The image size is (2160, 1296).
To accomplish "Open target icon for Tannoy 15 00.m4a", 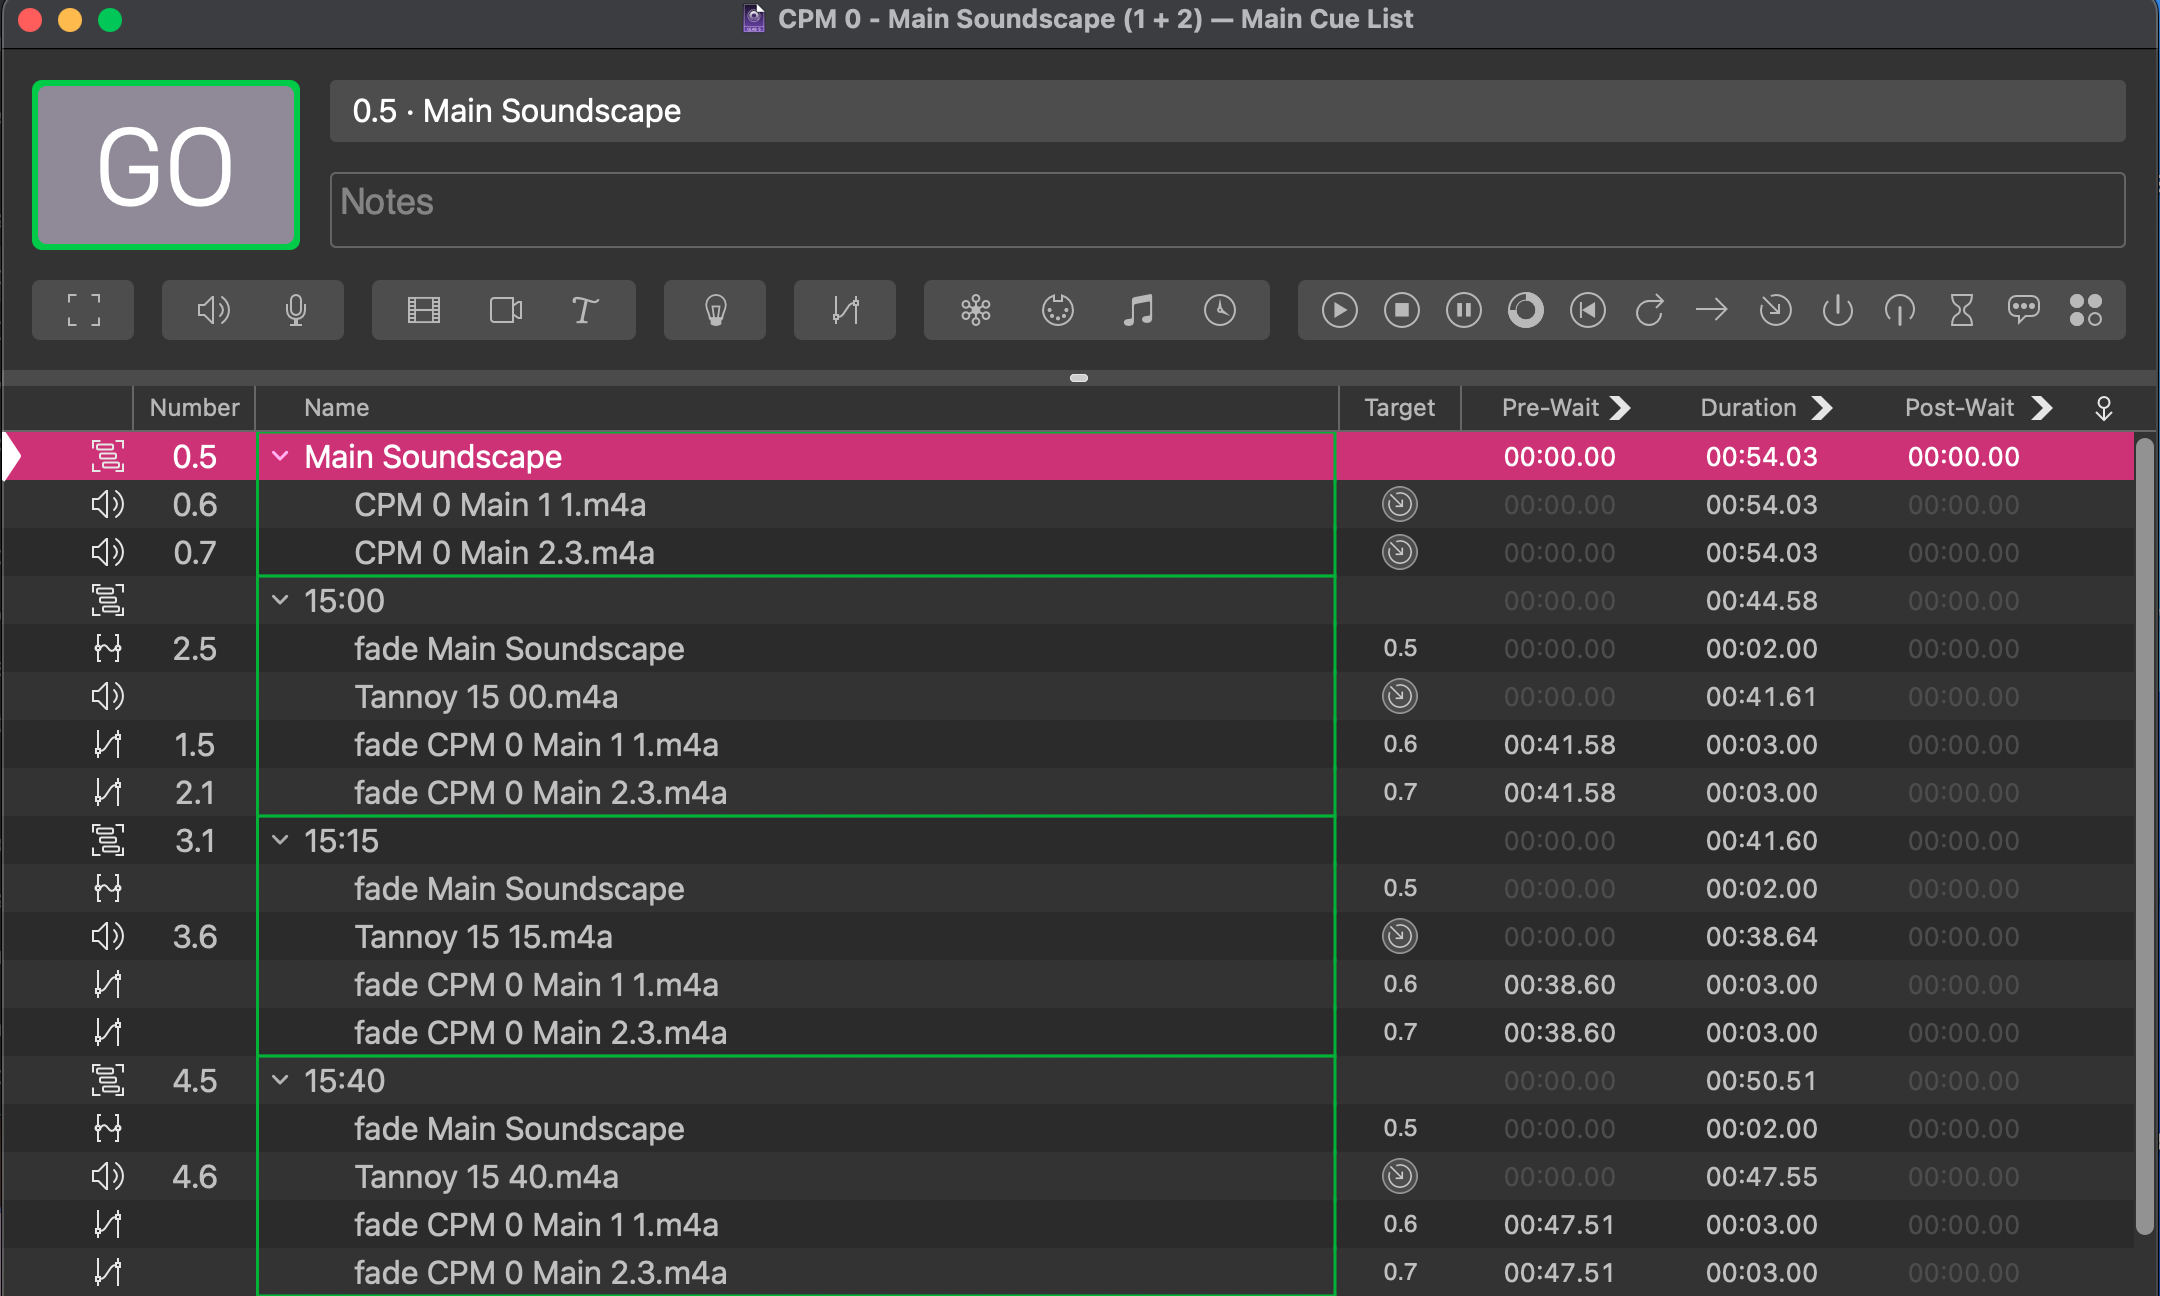I will (1400, 697).
